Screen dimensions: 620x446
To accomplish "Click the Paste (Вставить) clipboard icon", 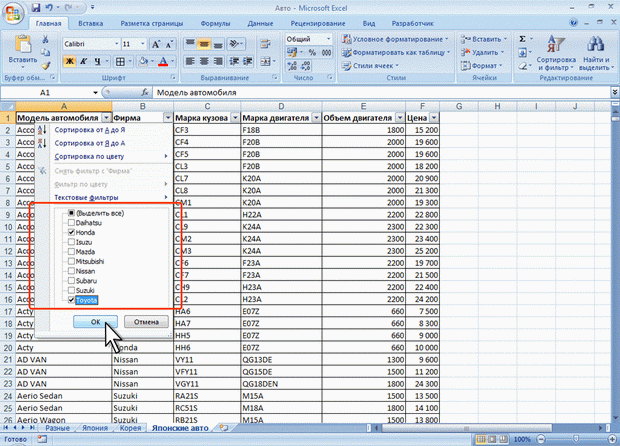I will click(23, 44).
